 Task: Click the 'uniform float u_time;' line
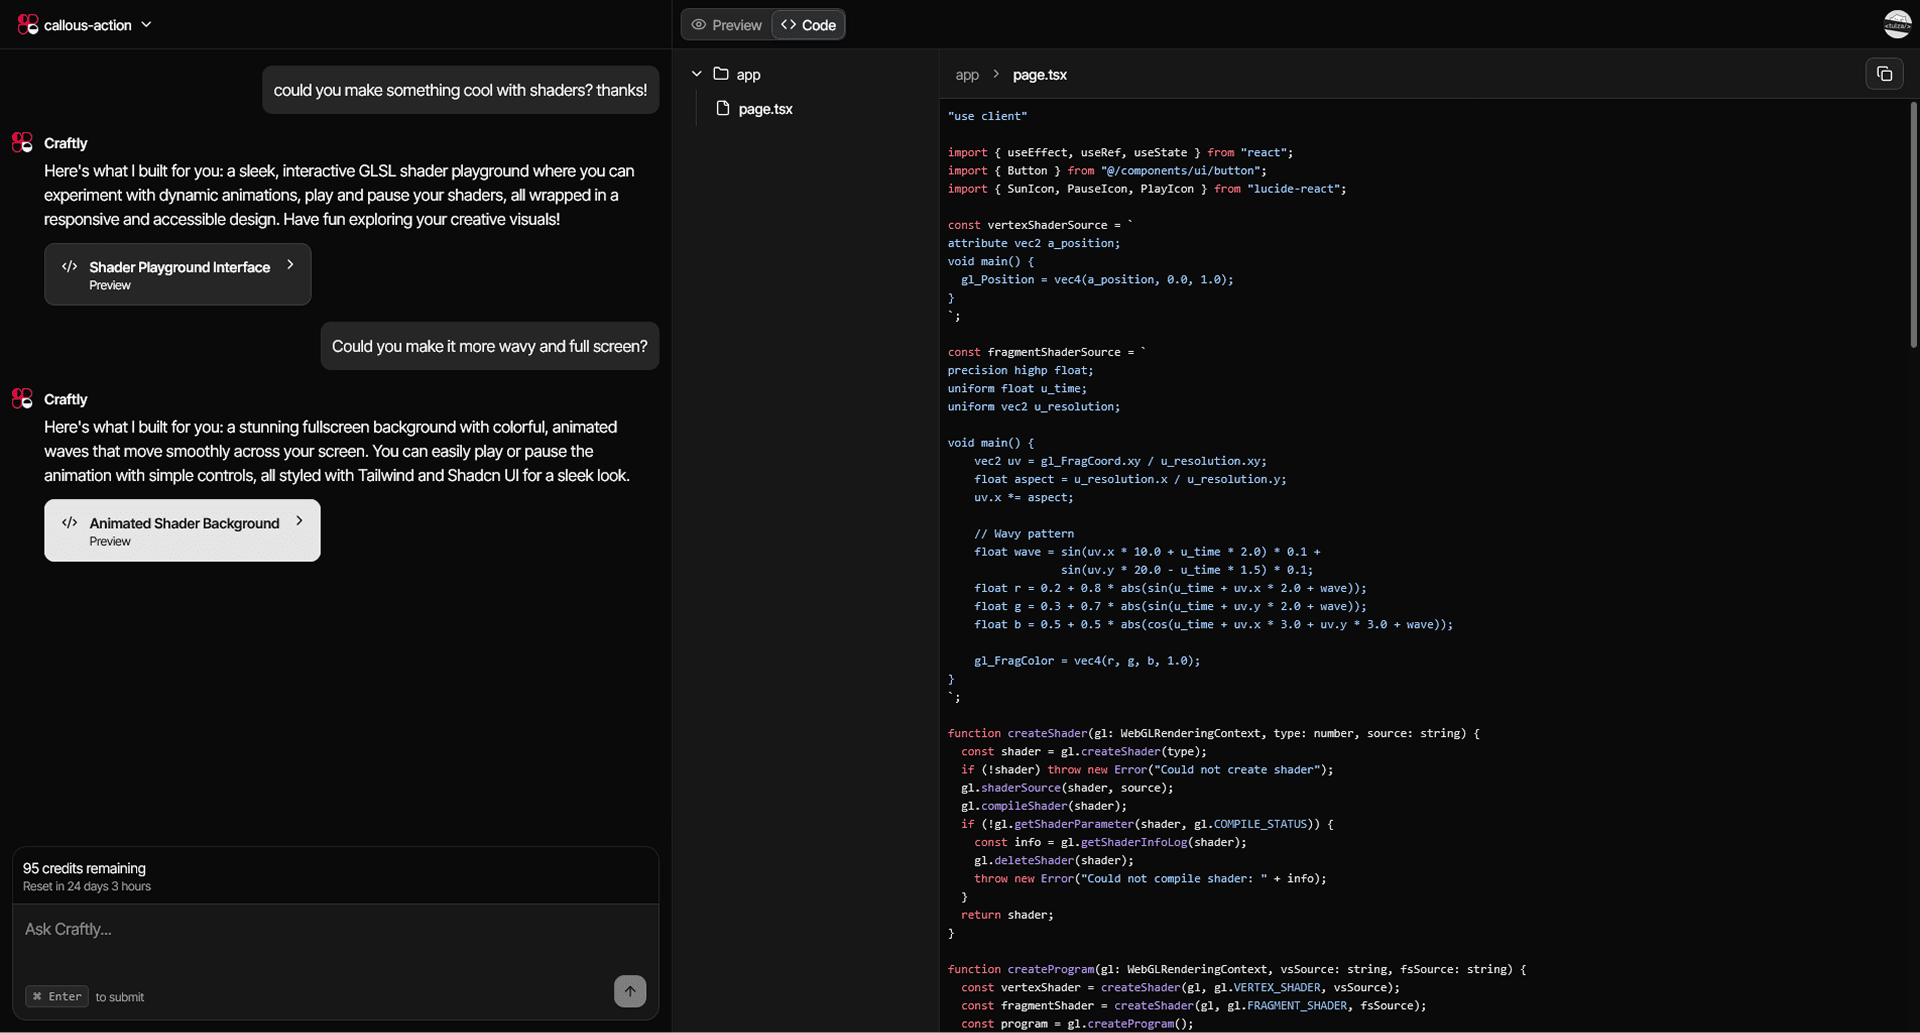click(x=1017, y=388)
